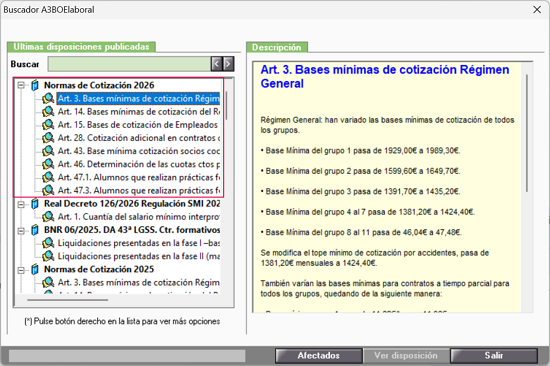This screenshot has width=550, height=366.
Task: Select BNR 06/2025. DA 43ª LGSS heading
Action: (132, 230)
